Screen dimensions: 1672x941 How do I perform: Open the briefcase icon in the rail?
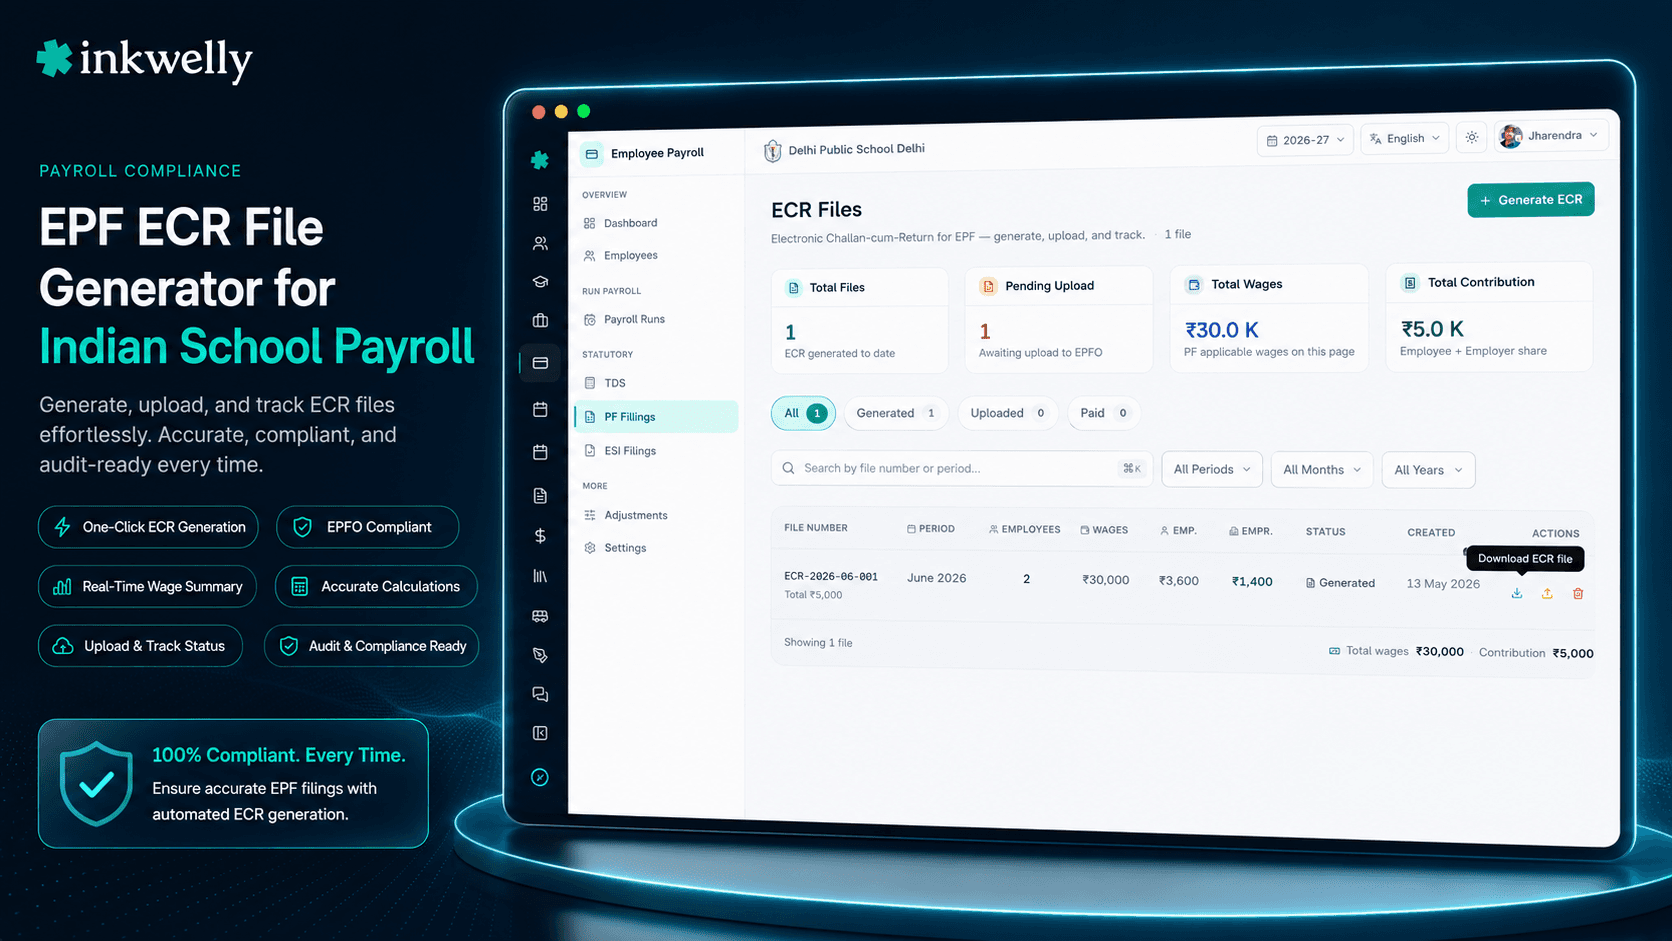click(540, 321)
